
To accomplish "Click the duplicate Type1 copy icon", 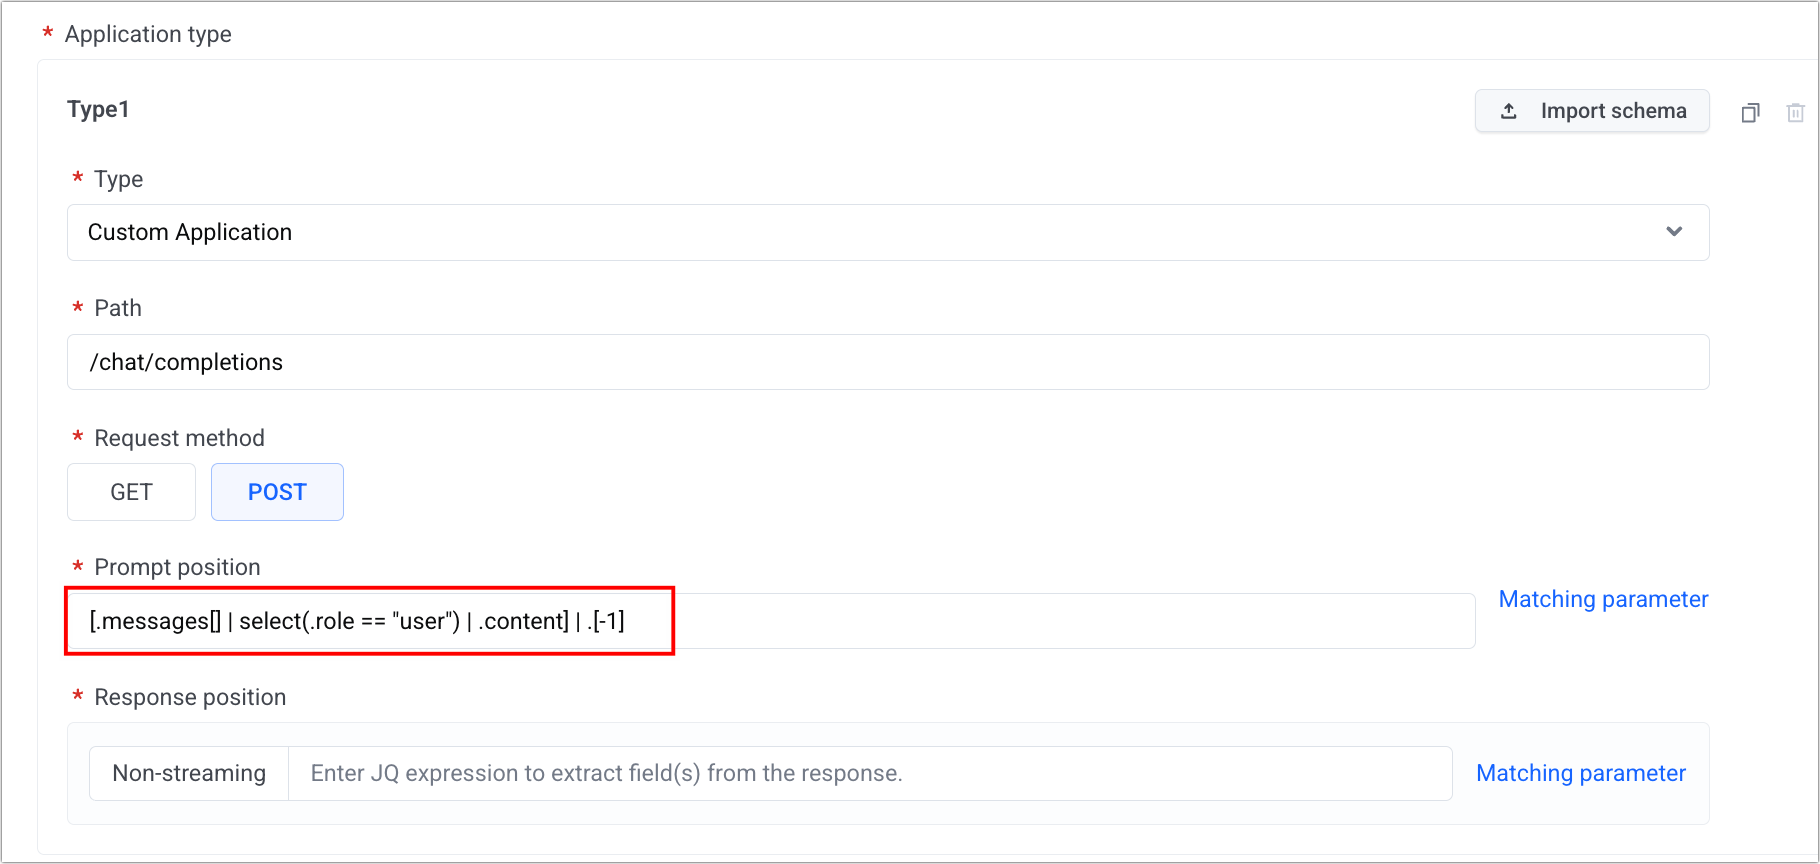I will click(x=1750, y=113).
